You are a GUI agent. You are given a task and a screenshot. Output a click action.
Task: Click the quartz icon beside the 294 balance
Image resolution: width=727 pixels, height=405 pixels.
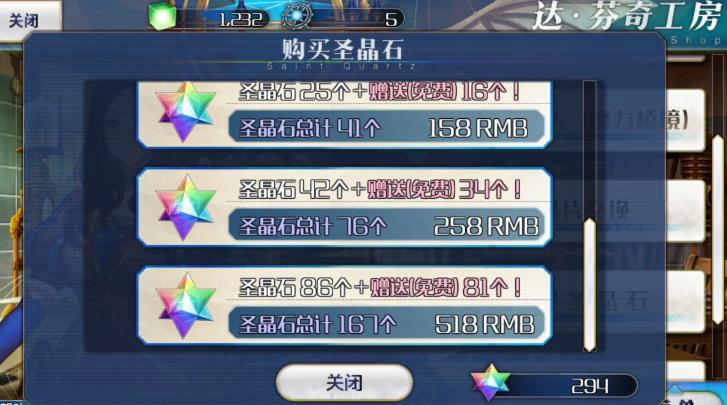click(x=490, y=382)
